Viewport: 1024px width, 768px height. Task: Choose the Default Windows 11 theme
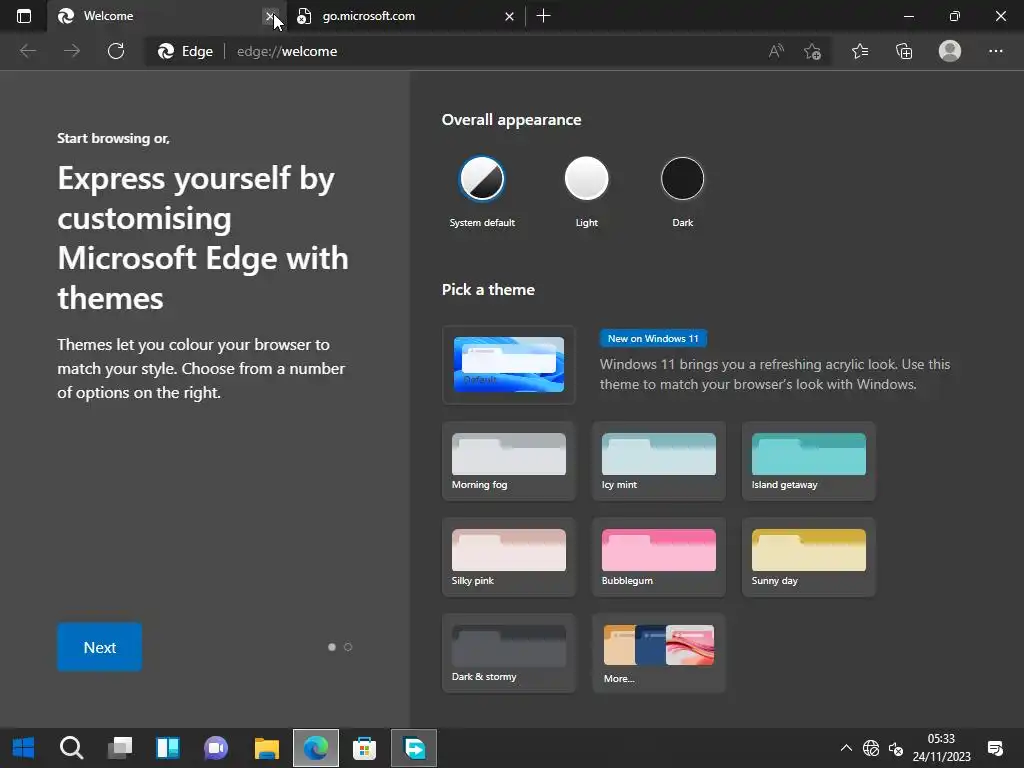point(509,364)
